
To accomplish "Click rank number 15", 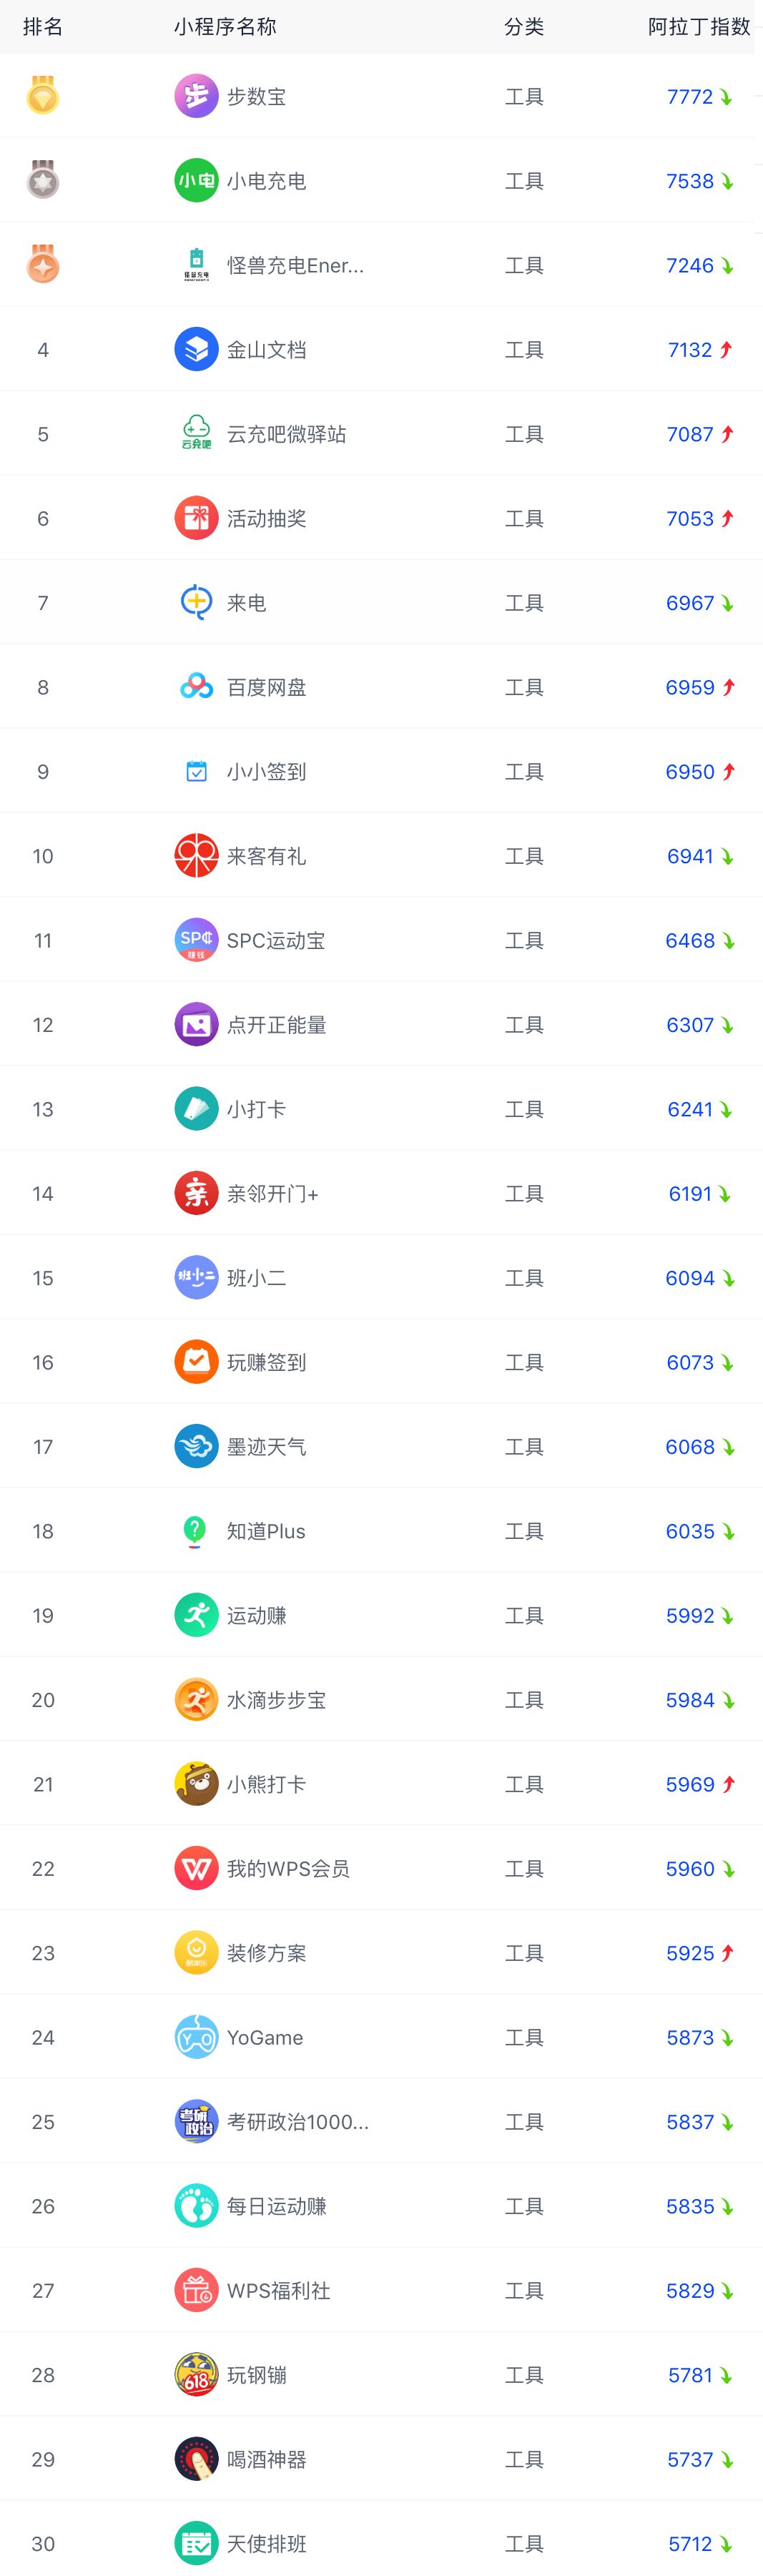I will pyautogui.click(x=43, y=1278).
